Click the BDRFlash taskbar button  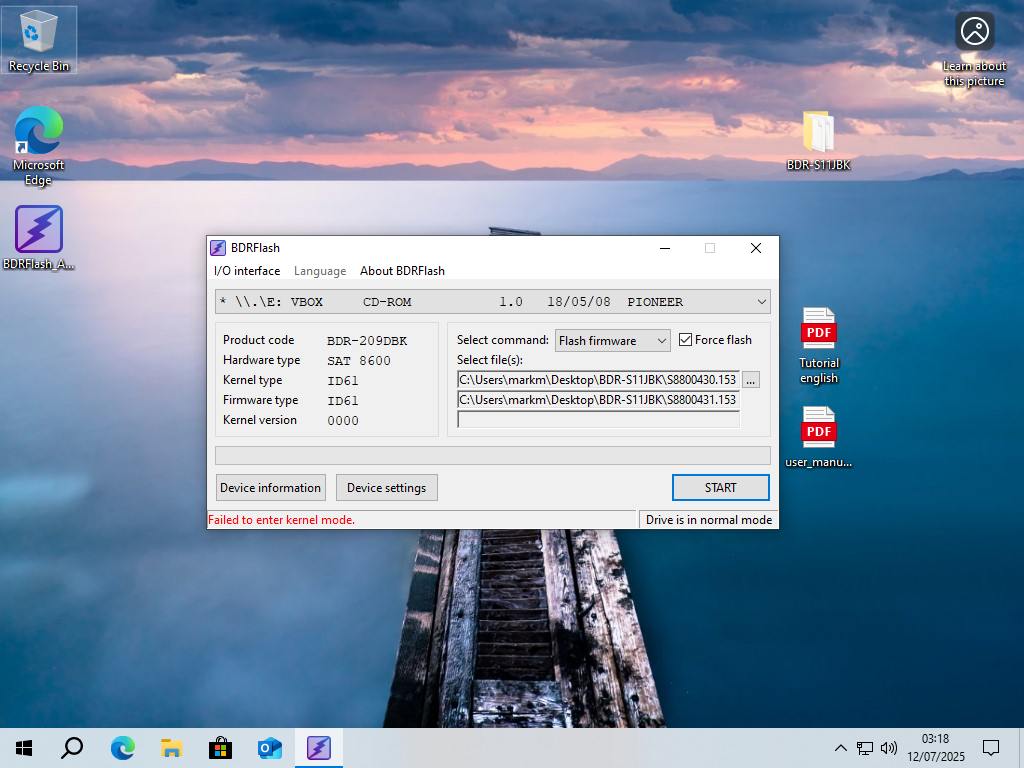pyautogui.click(x=319, y=748)
